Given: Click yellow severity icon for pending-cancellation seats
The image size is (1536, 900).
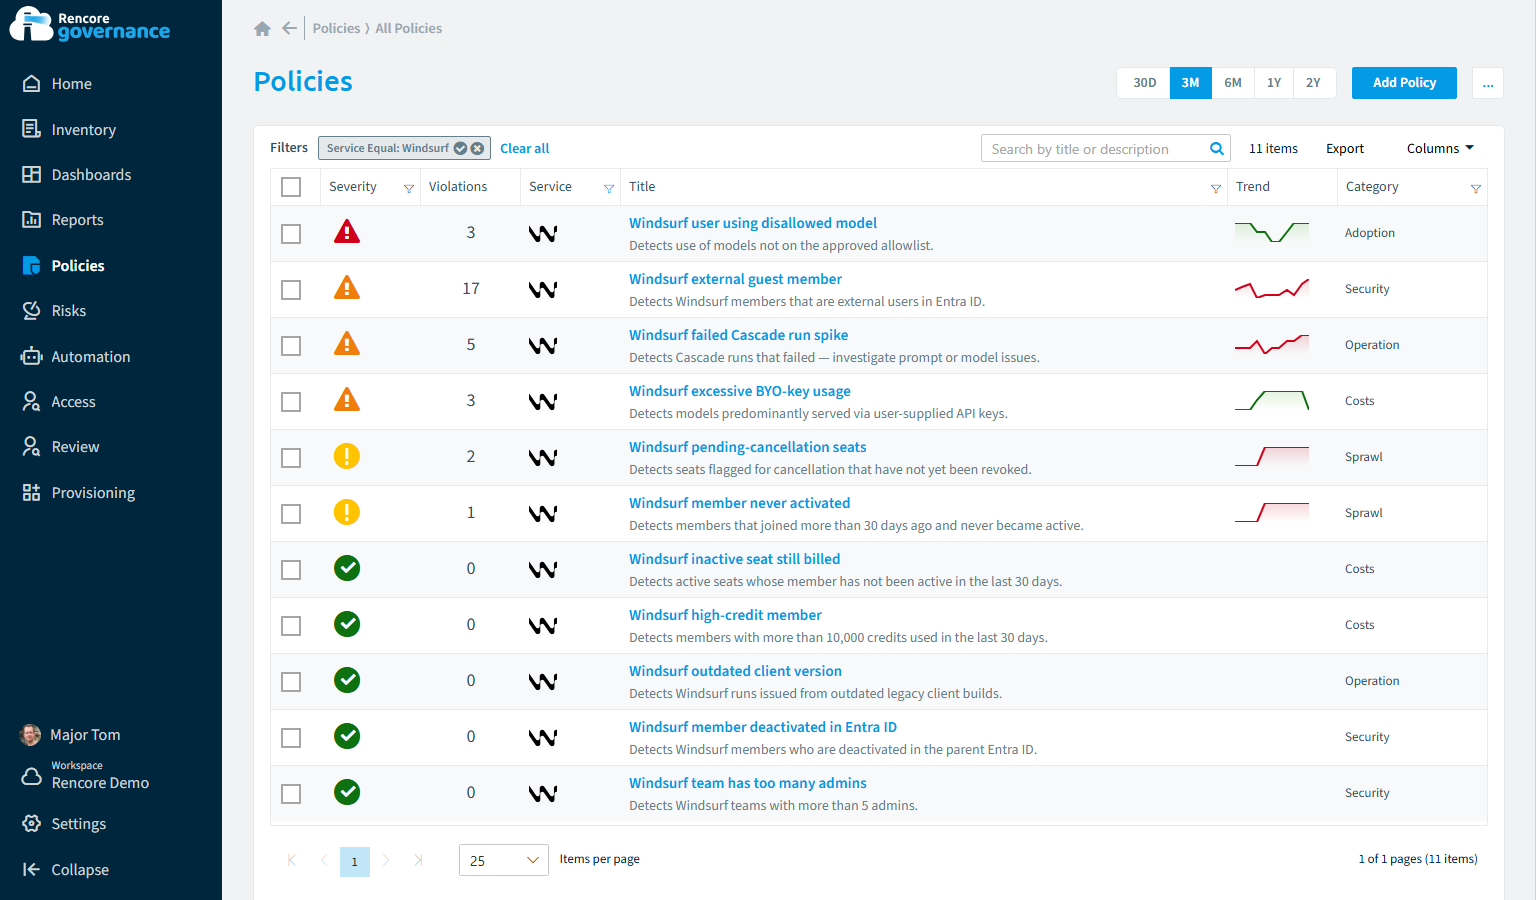Looking at the screenshot, I should click(347, 456).
